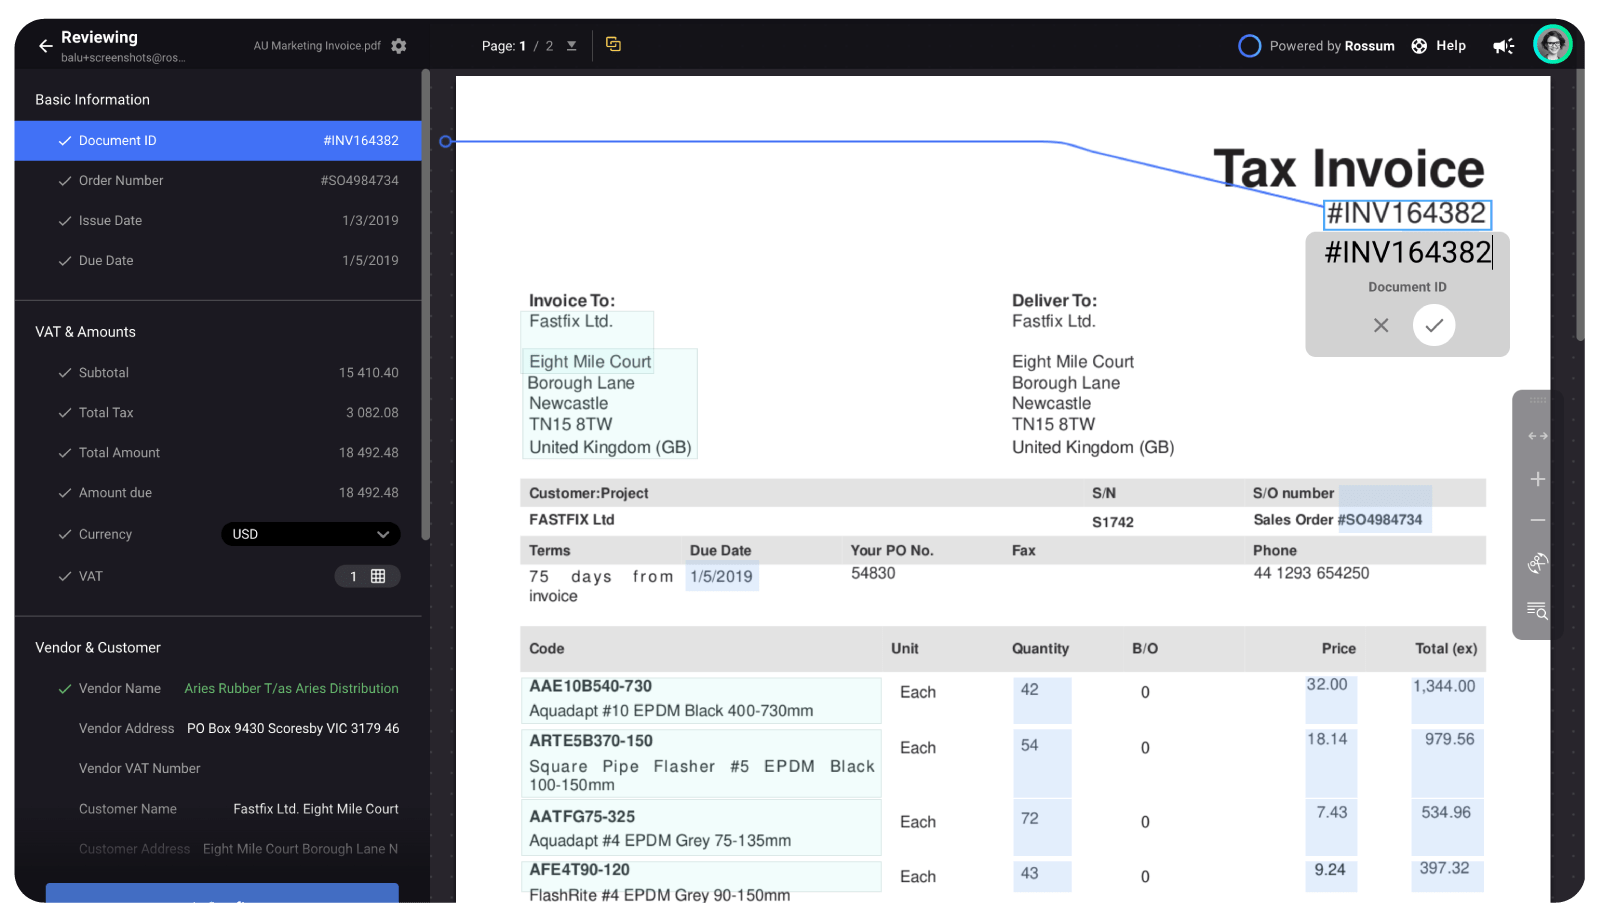Open search within the document
The height and width of the screenshot is (920, 1600).
pos(1537,611)
